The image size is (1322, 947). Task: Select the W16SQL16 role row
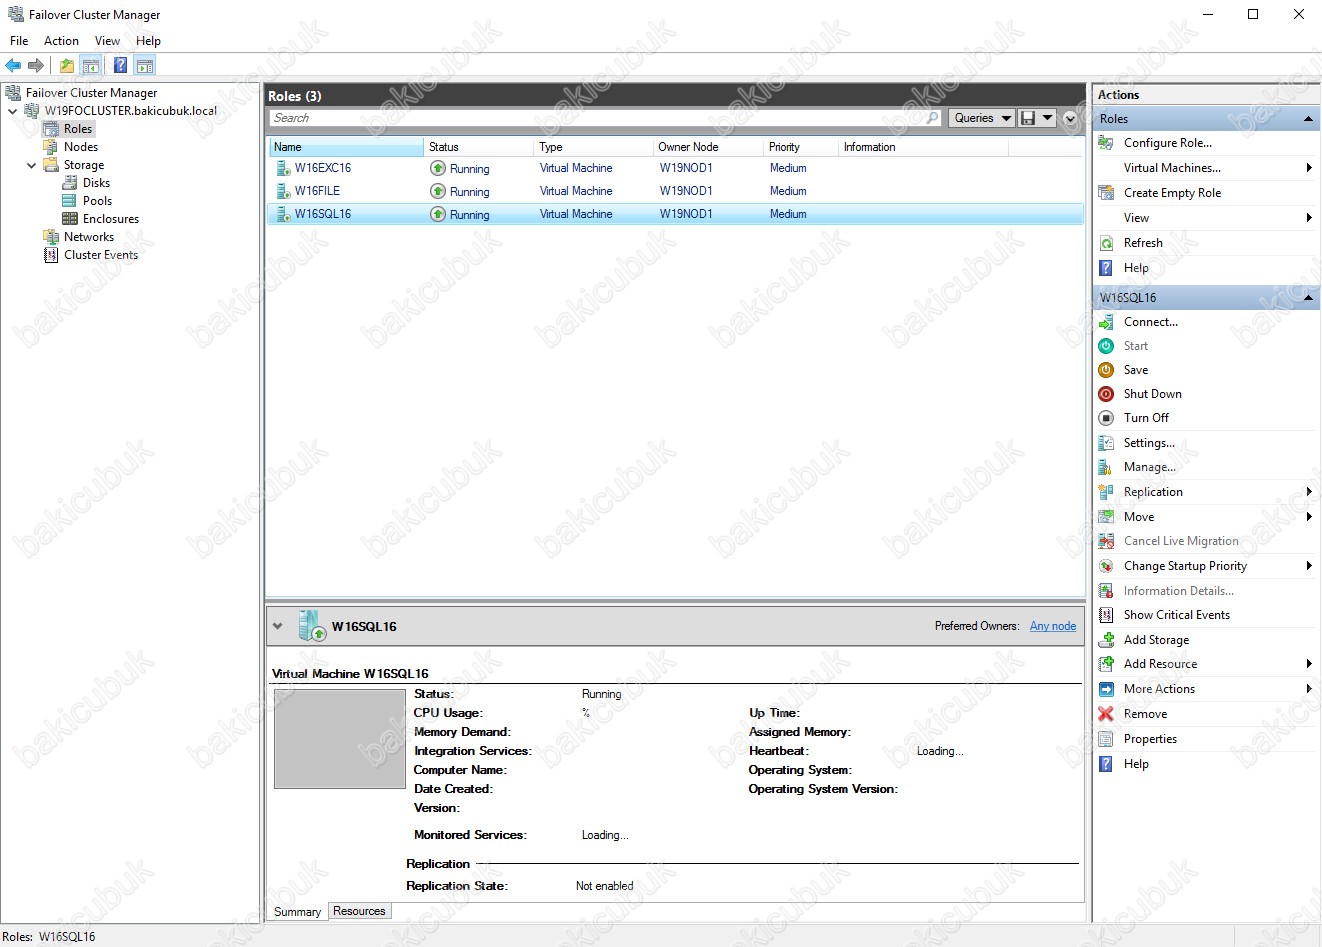(675, 214)
